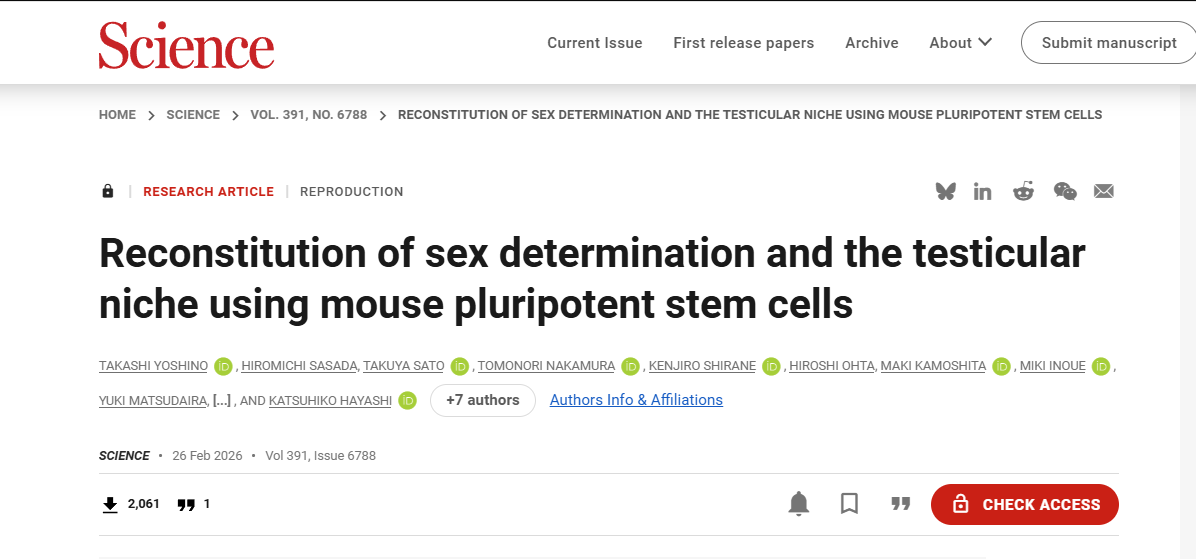Click the Submit manuscript button
1196x559 pixels.
pos(1109,43)
